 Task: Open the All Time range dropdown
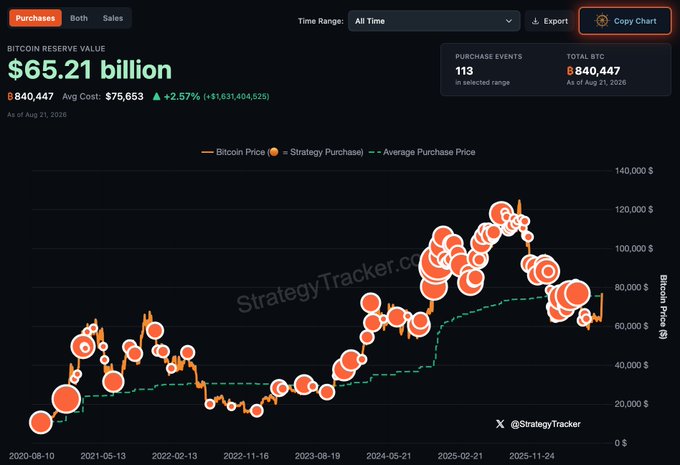click(434, 21)
